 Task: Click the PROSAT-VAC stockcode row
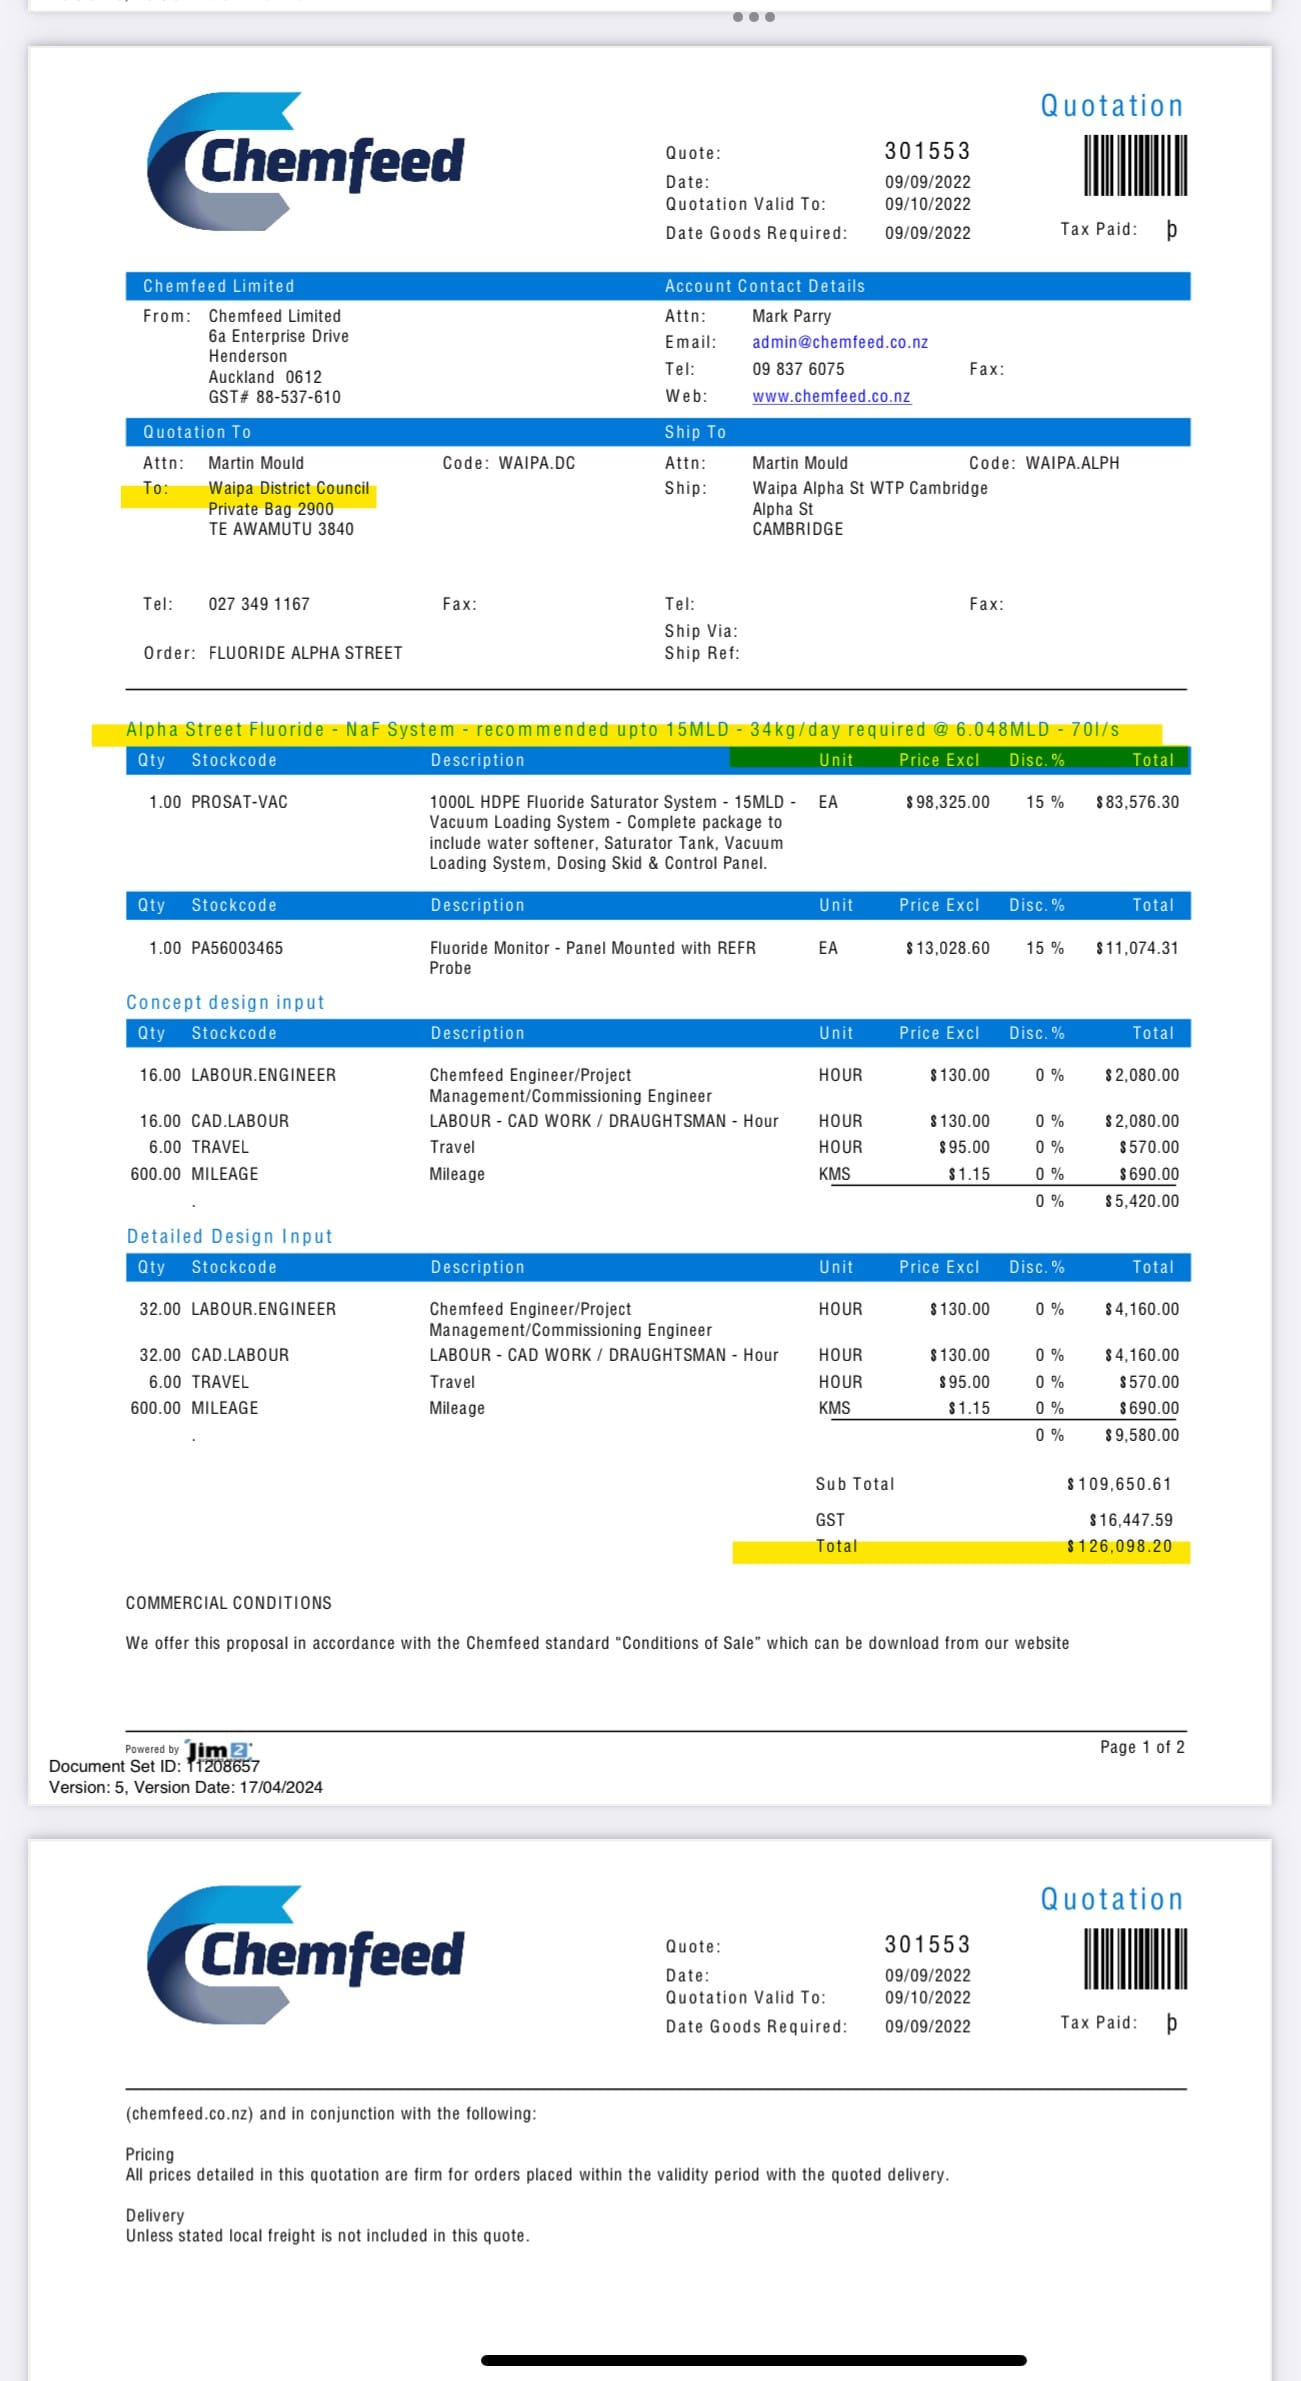pyautogui.click(x=239, y=802)
